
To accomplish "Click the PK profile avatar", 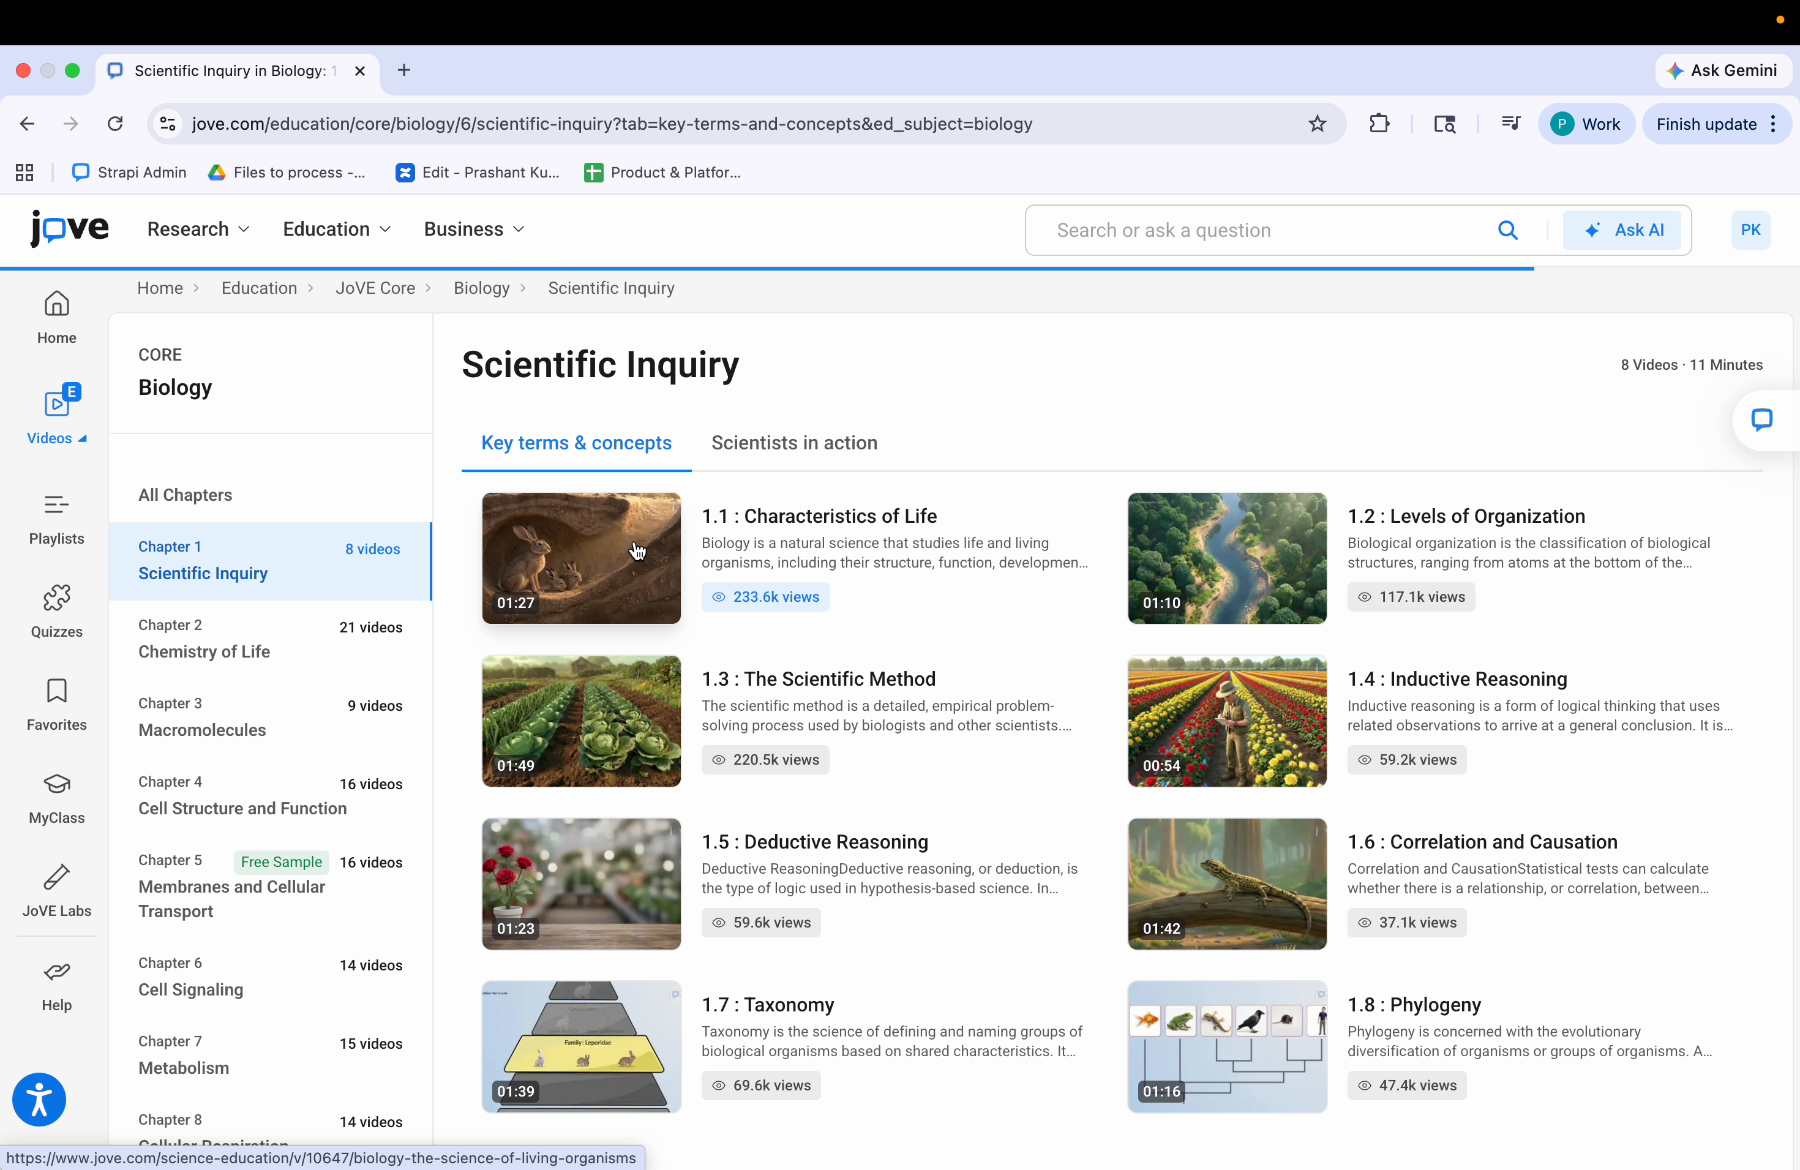I will point(1751,230).
